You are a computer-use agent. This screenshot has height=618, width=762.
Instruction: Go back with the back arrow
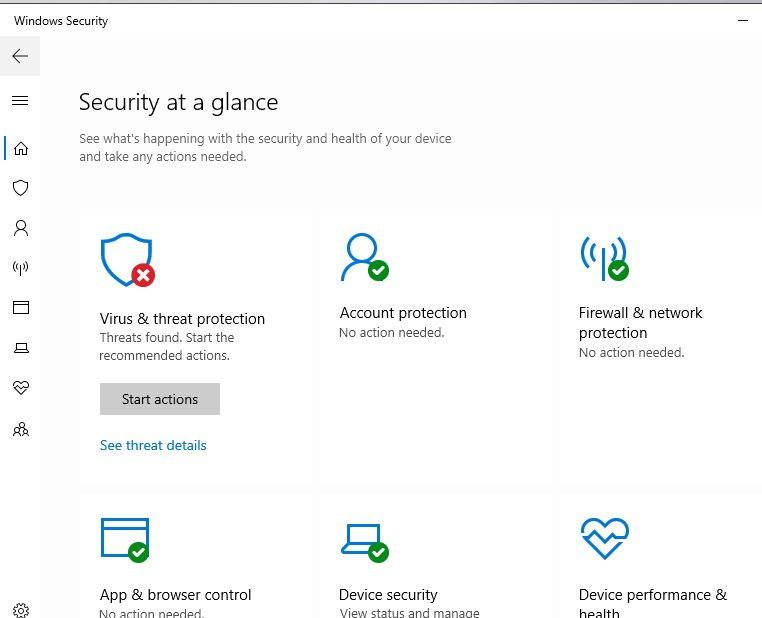click(x=20, y=56)
